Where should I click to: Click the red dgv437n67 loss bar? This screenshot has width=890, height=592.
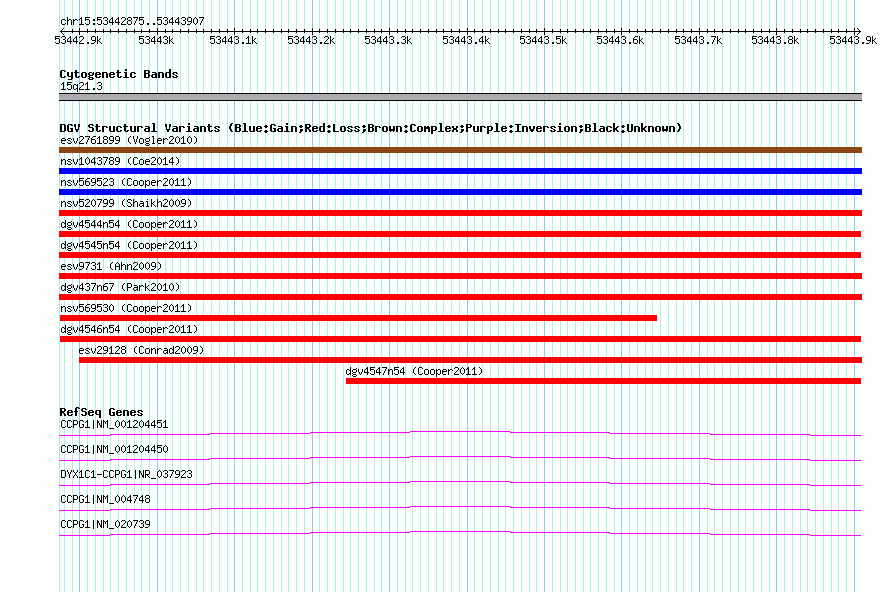pyautogui.click(x=460, y=297)
